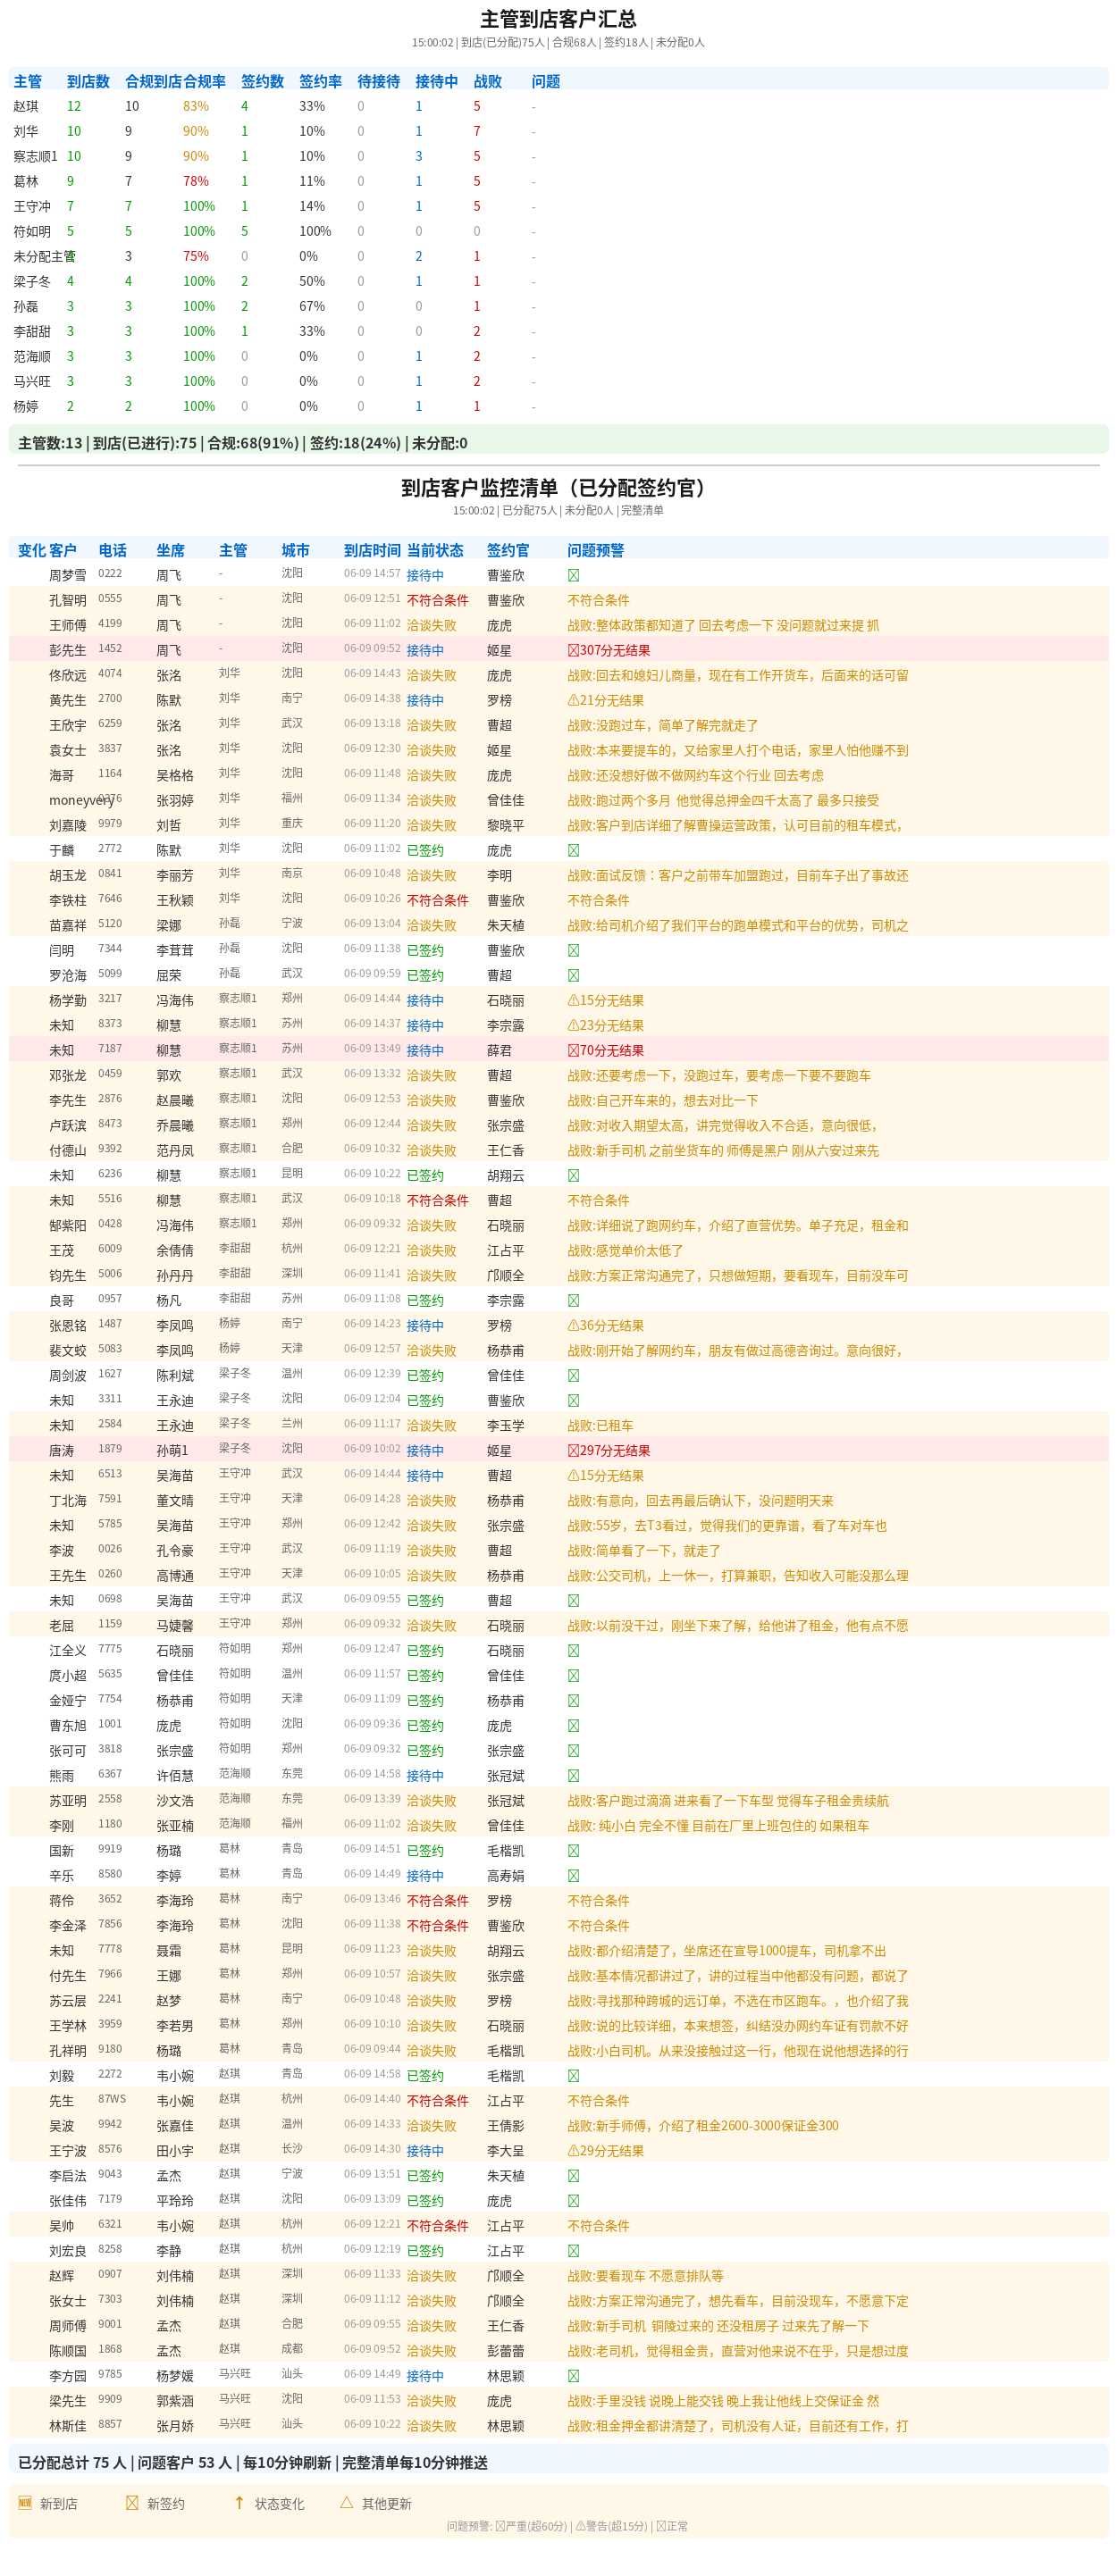Click the green status icon in 于麟's row
This screenshot has width=1117, height=2576.
point(573,850)
